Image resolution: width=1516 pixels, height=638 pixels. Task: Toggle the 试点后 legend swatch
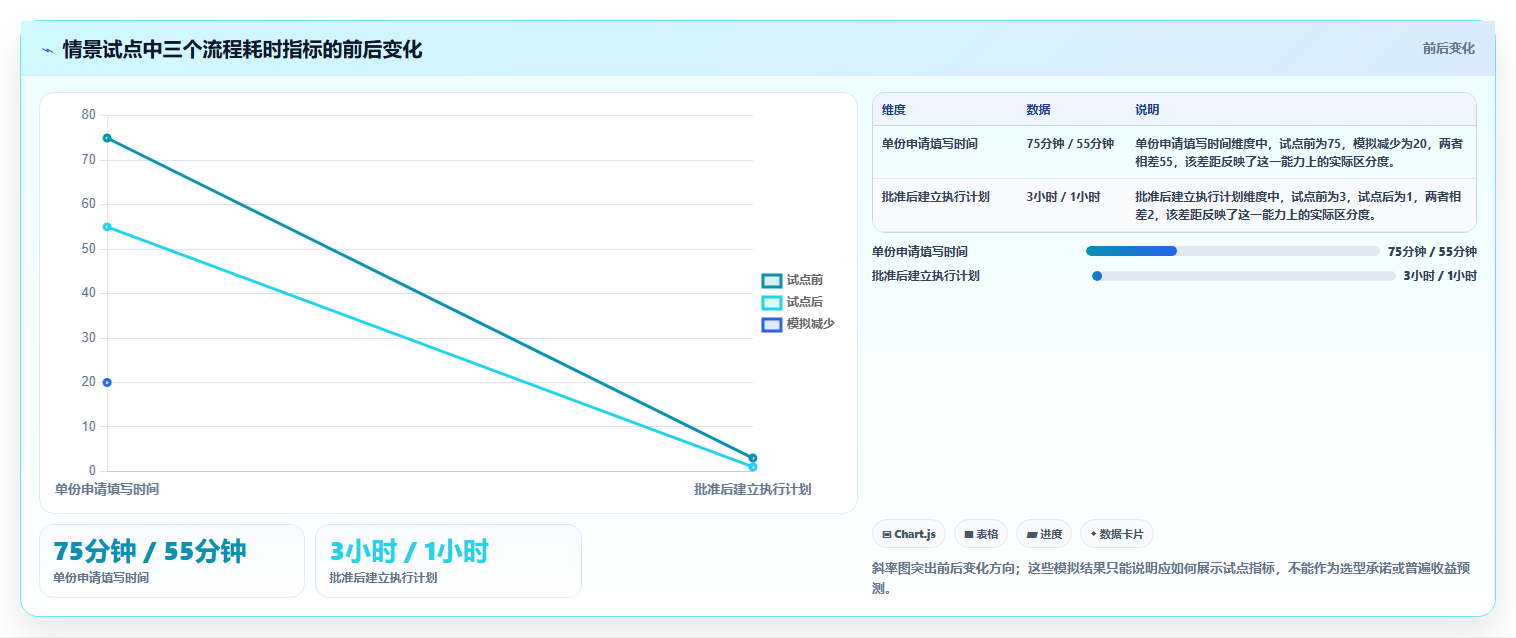[x=771, y=303]
